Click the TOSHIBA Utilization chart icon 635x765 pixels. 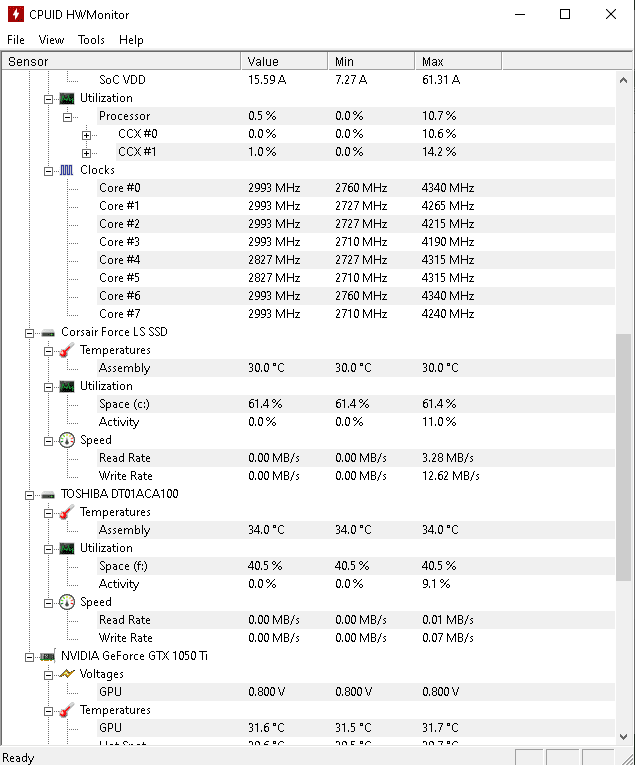coord(67,548)
